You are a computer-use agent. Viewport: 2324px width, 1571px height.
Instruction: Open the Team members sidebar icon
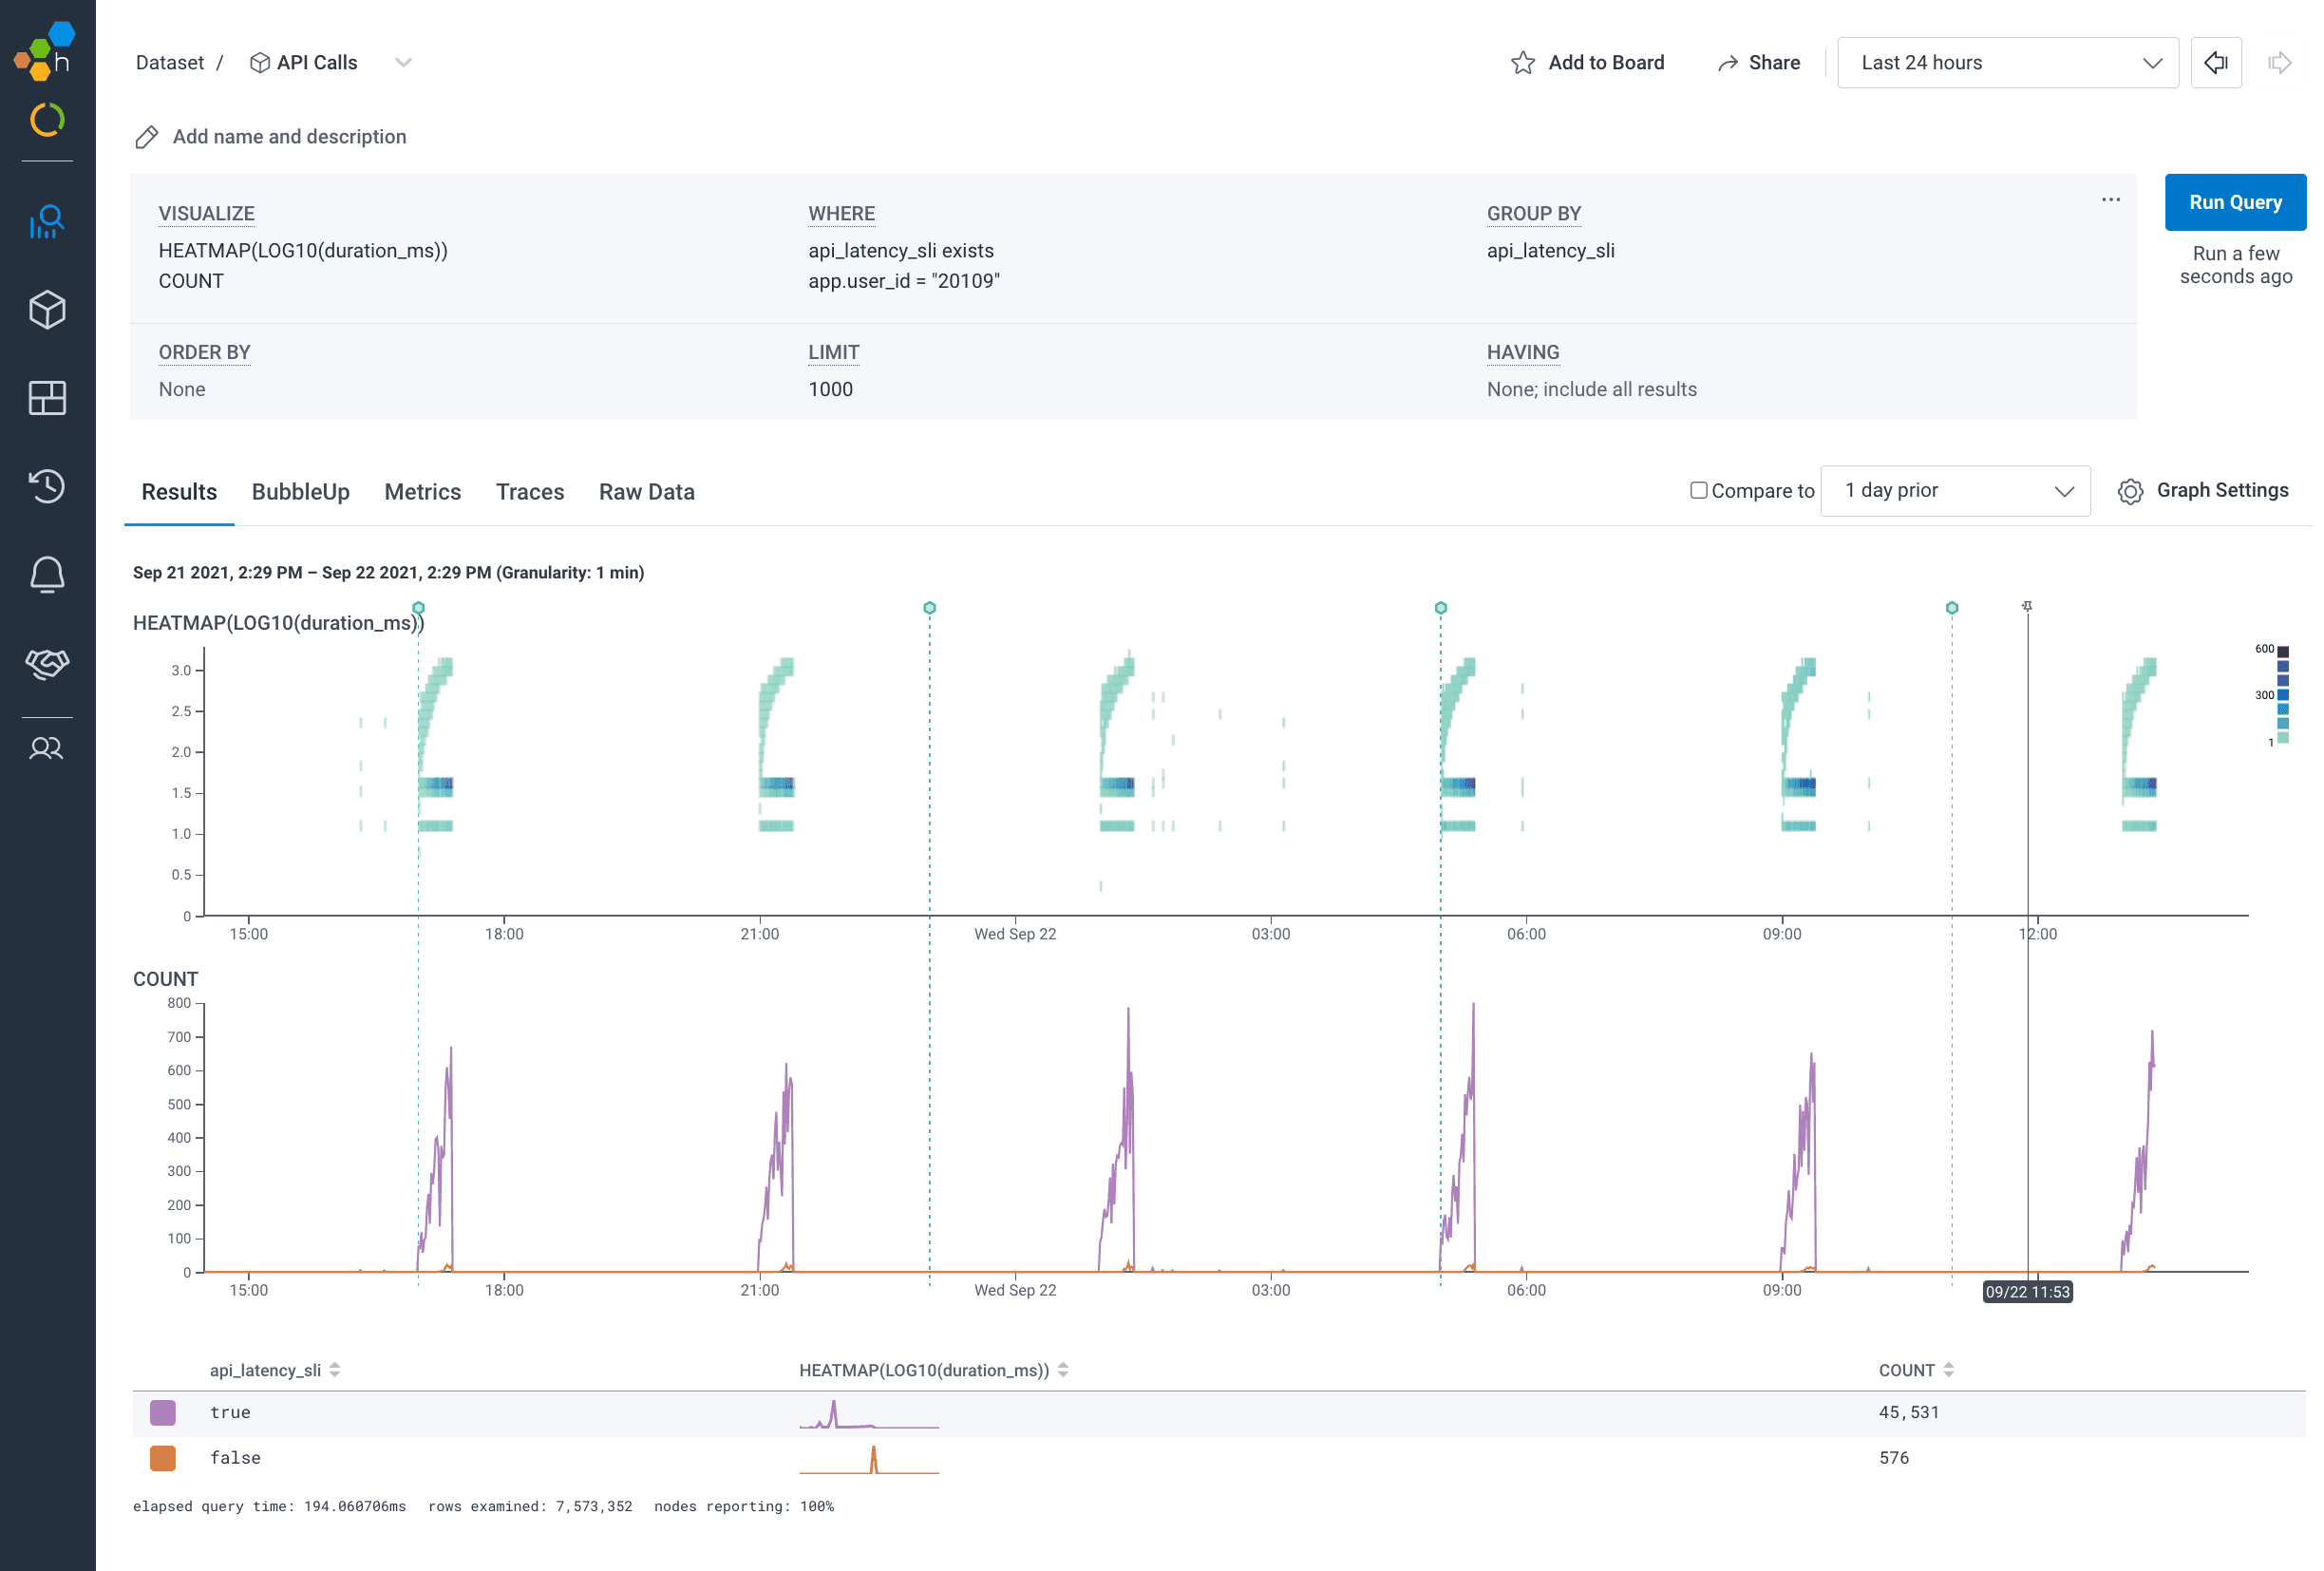(47, 748)
